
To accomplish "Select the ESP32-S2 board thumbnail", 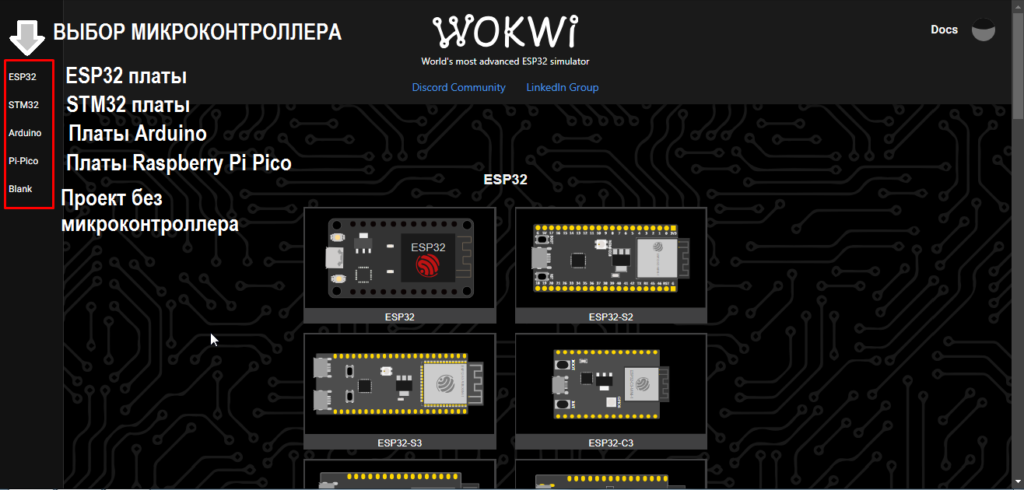I will pyautogui.click(x=611, y=259).
